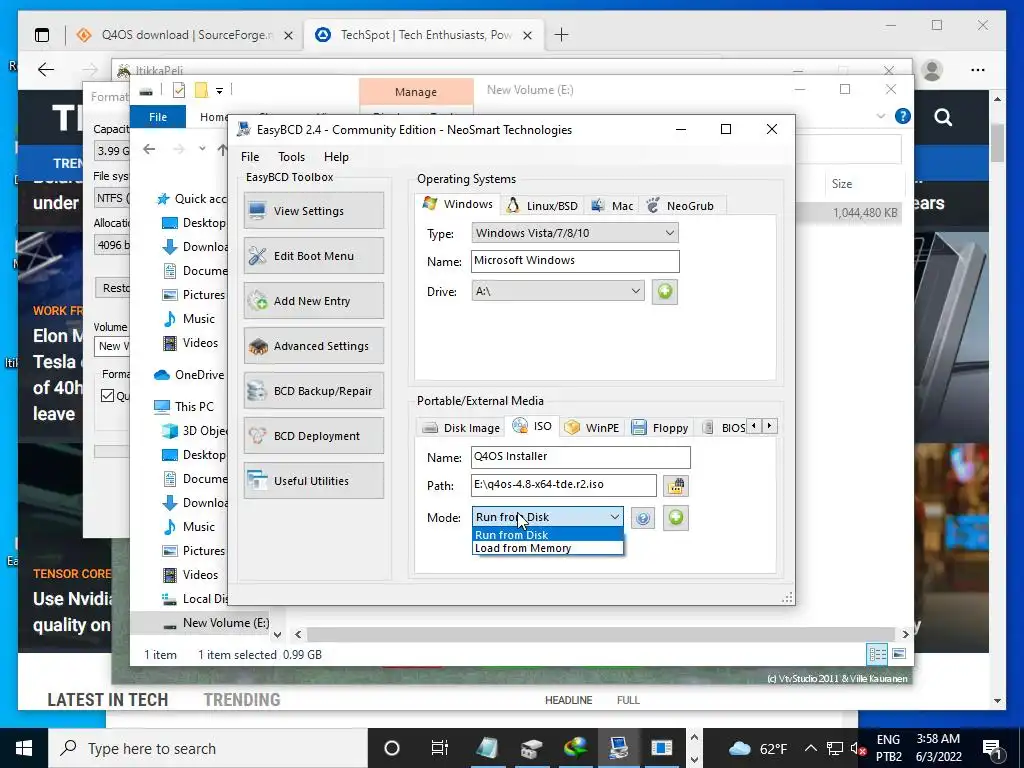Viewport: 1024px width, 768px height.
Task: Open browser tab actions menu icon
Action: [x=42, y=35]
